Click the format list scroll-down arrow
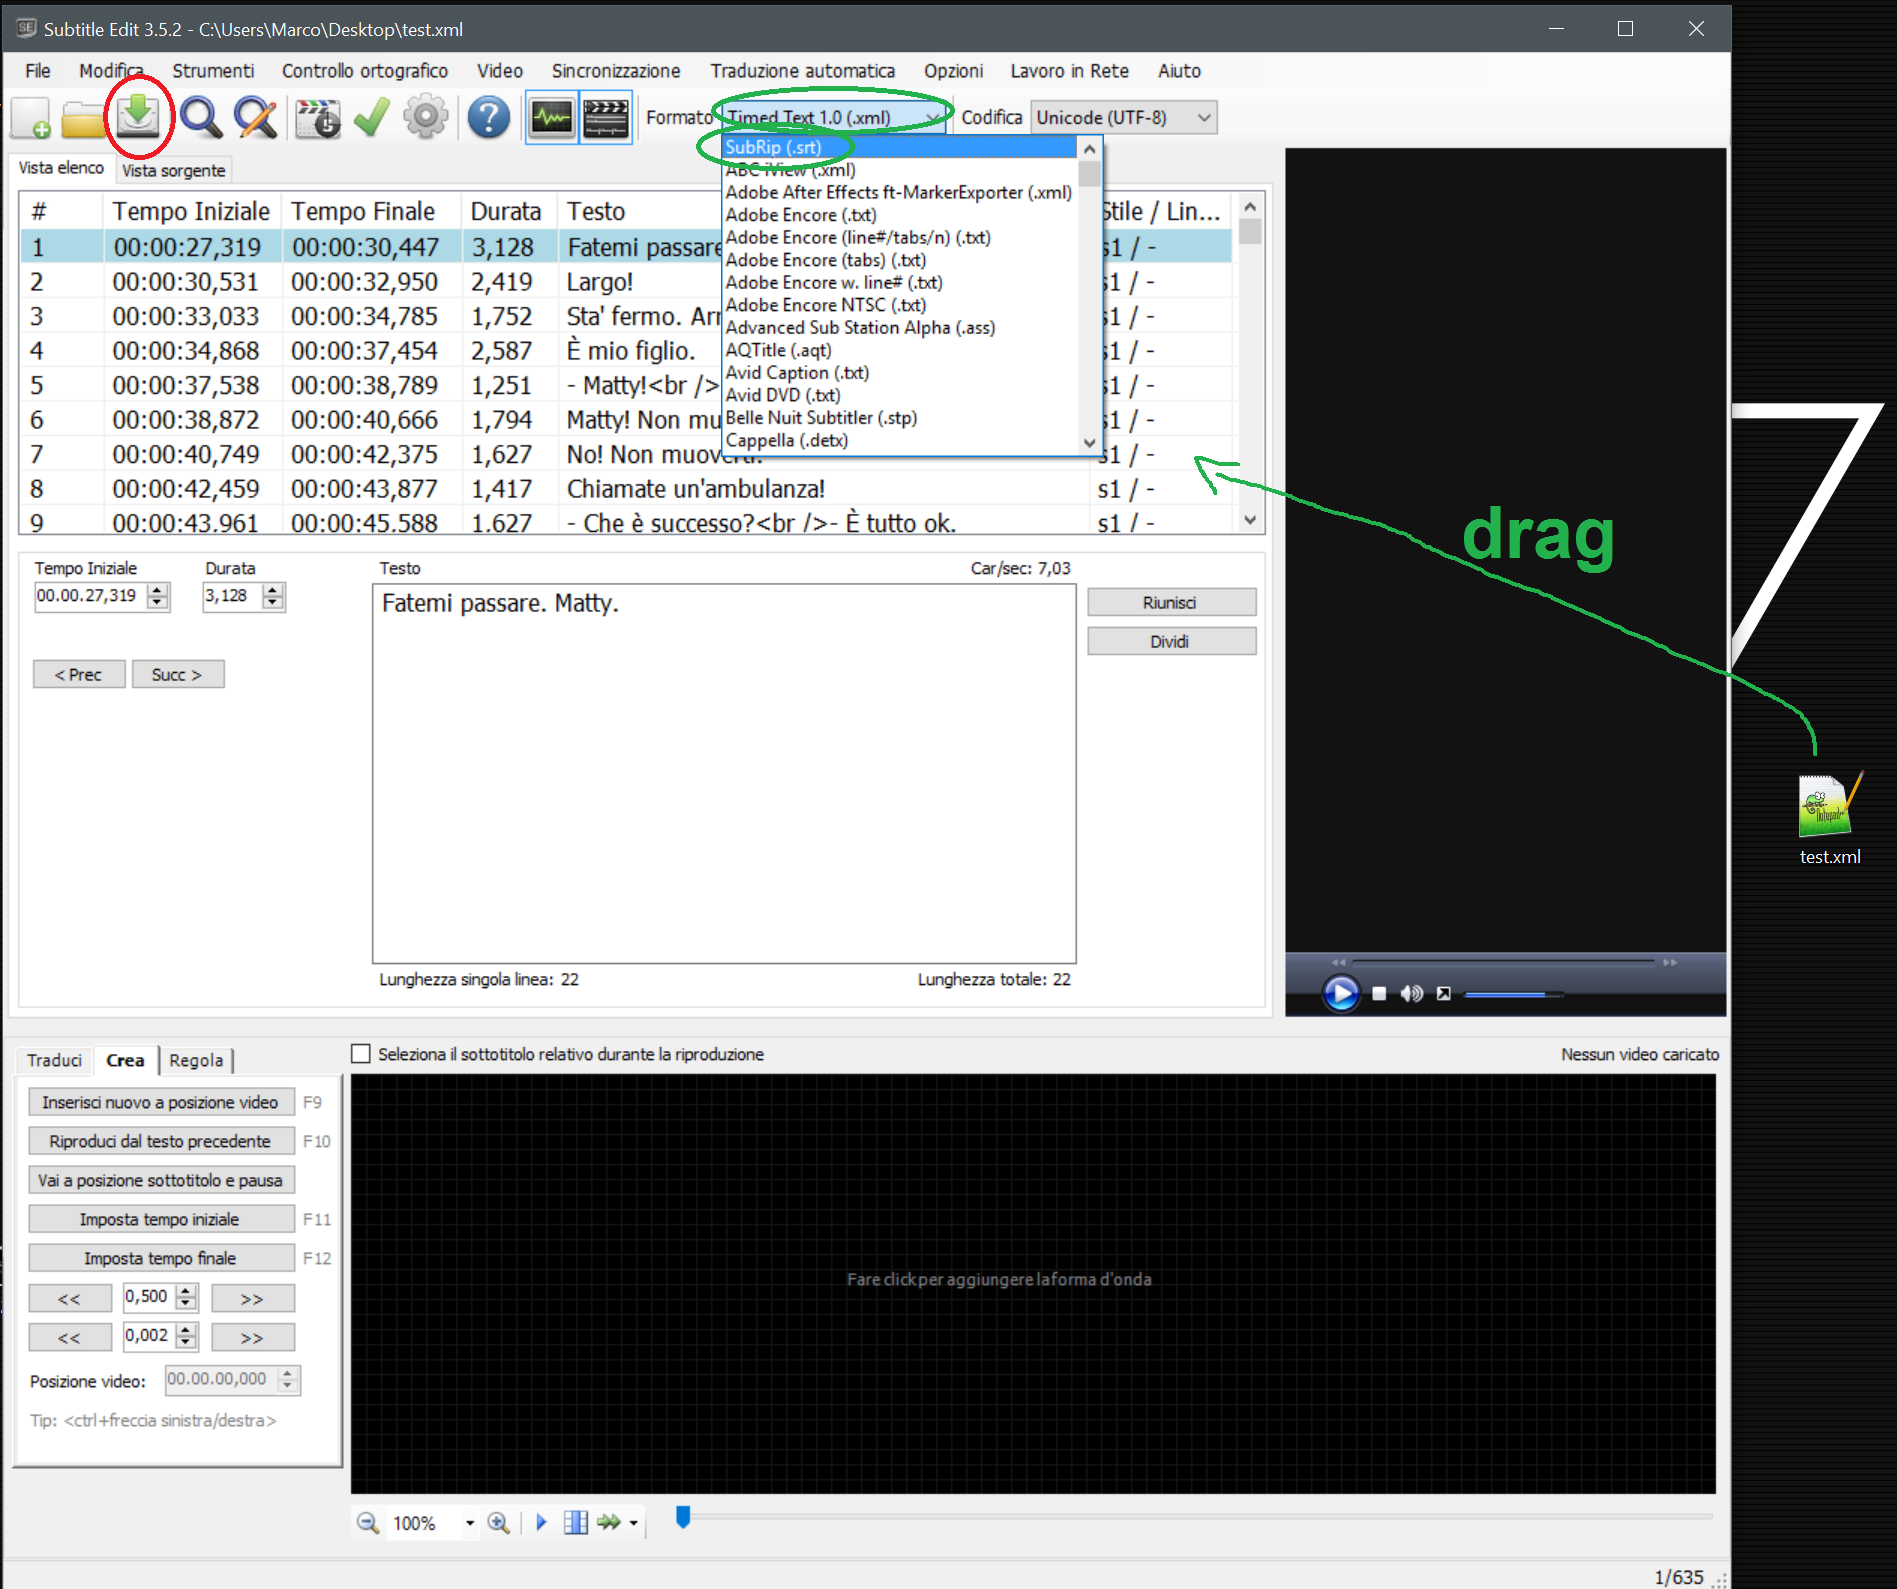Screen dimensions: 1897x1589 click(1089, 443)
